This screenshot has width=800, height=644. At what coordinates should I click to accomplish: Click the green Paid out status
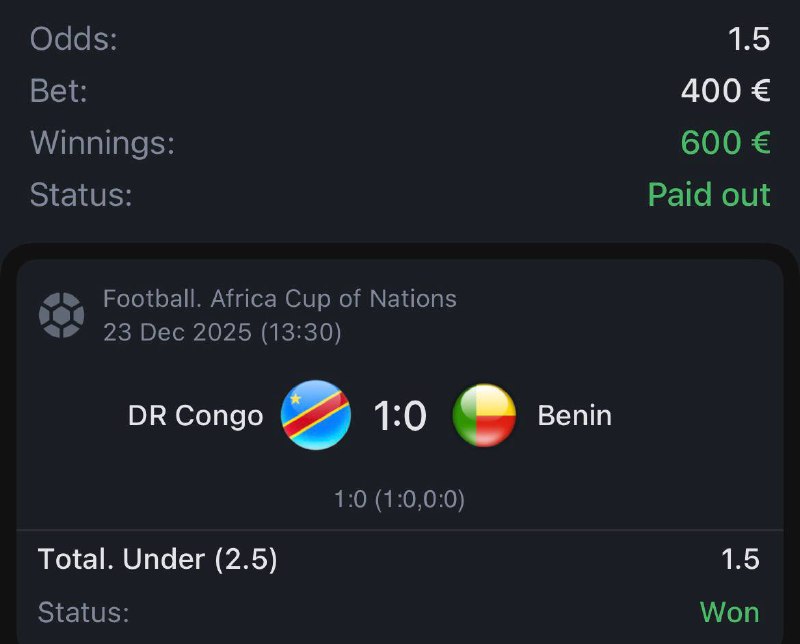[708, 194]
